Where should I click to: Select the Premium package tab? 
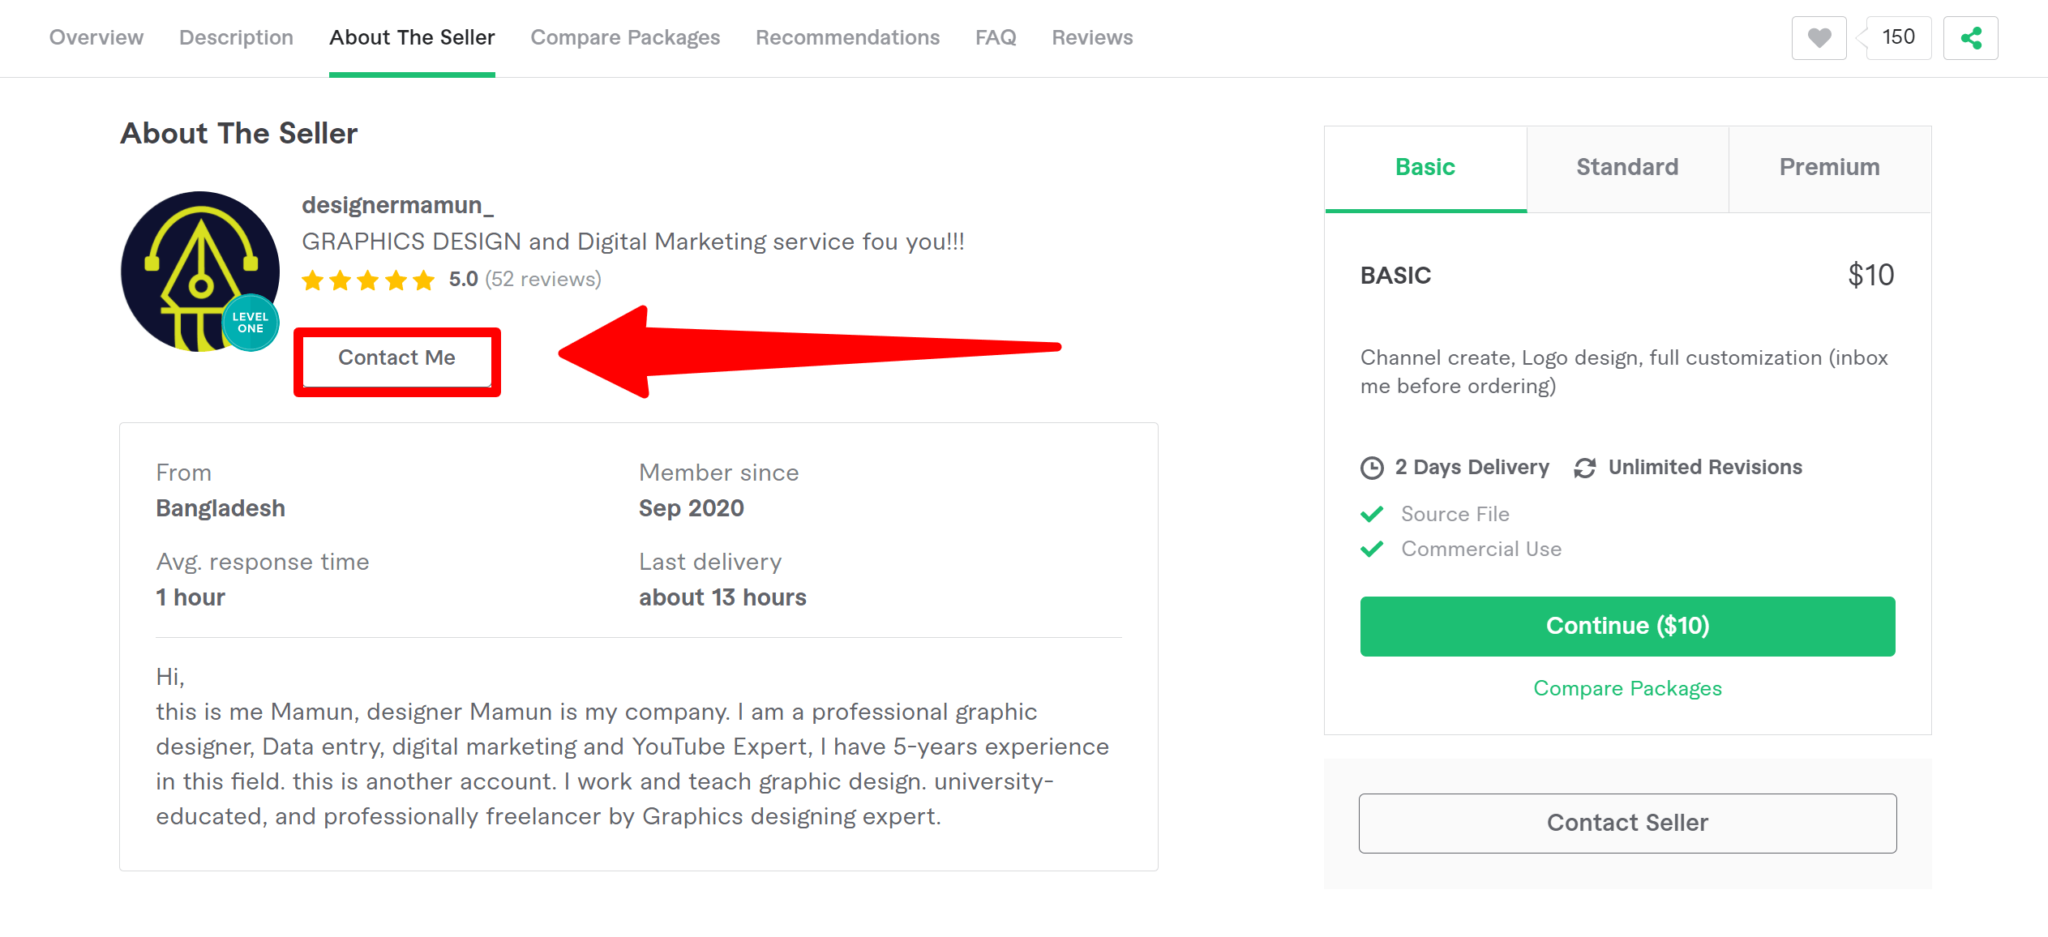point(1829,168)
